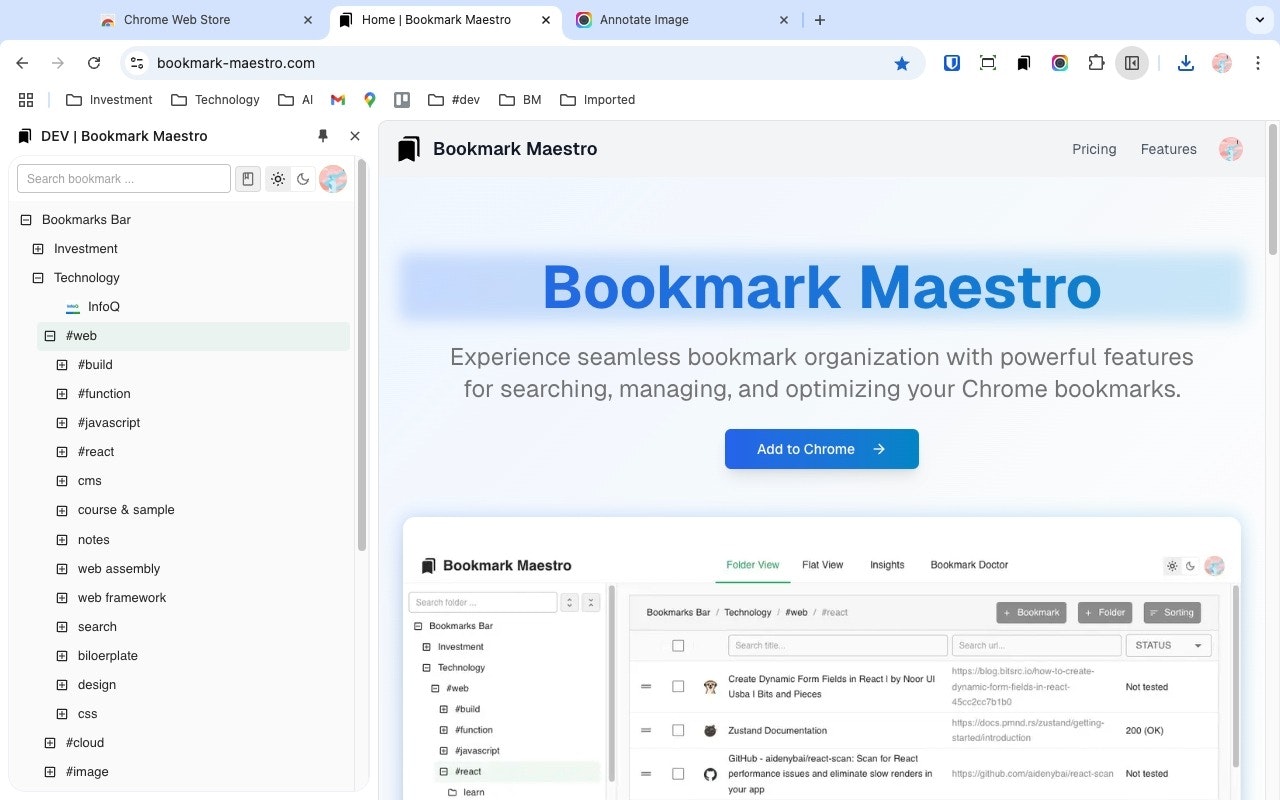The height and width of the screenshot is (800, 1280).
Task: Click the blue Bitwarden shield extension icon
Action: point(951,62)
